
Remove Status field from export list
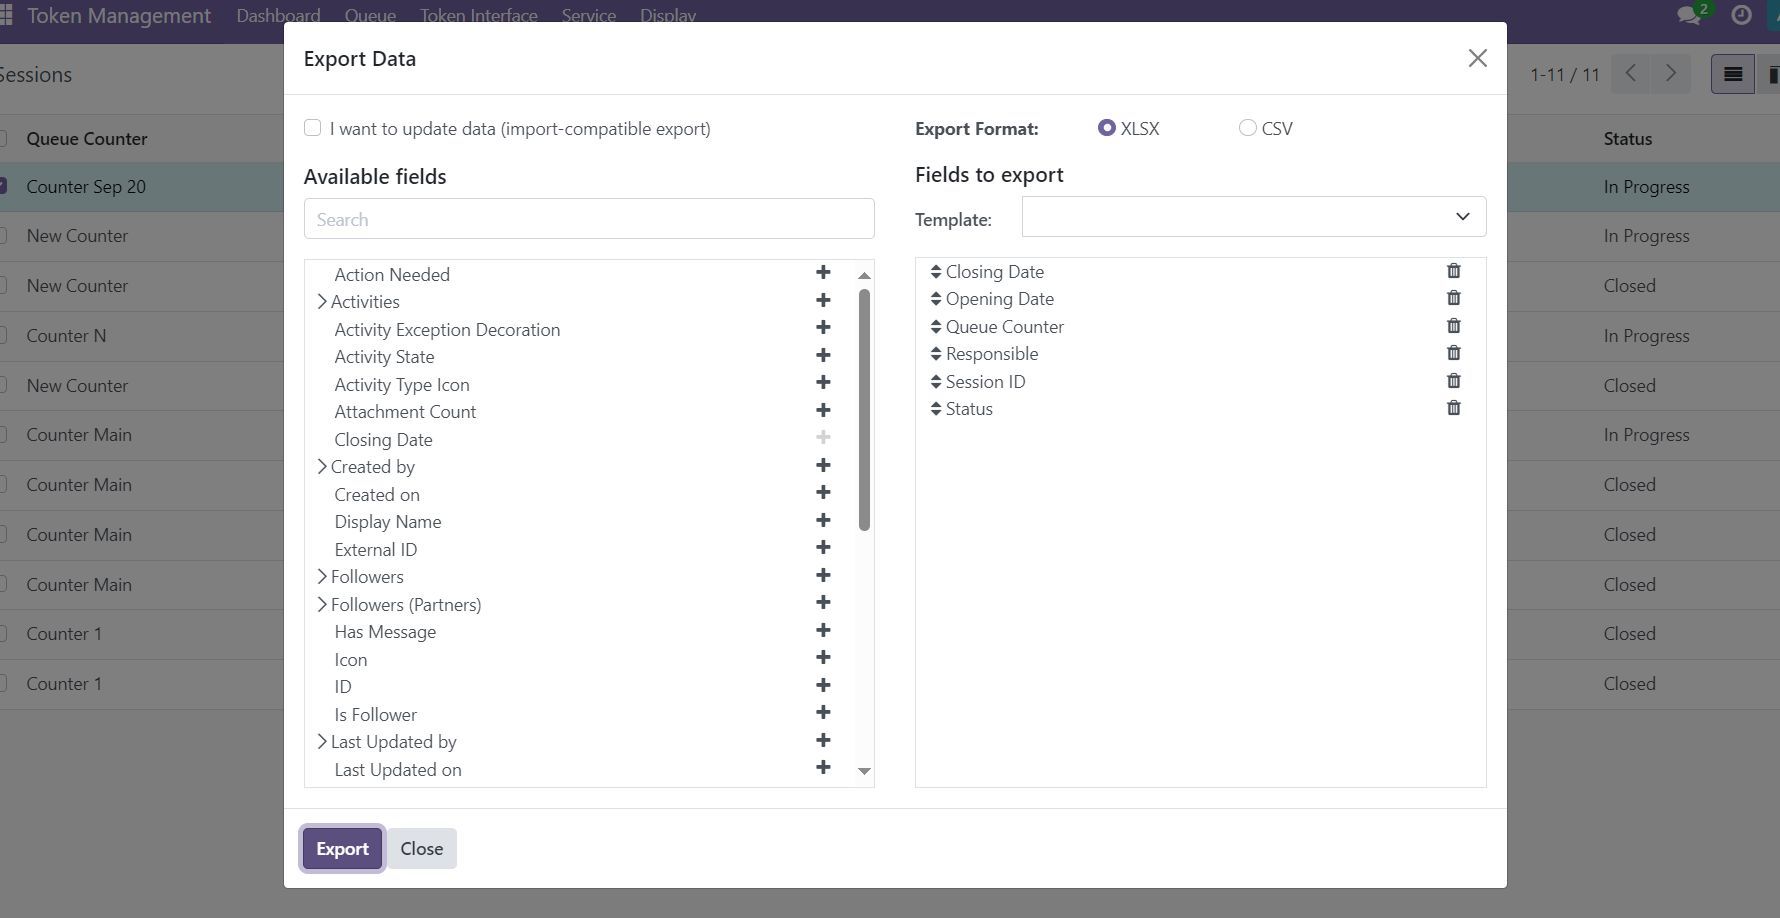point(1453,408)
